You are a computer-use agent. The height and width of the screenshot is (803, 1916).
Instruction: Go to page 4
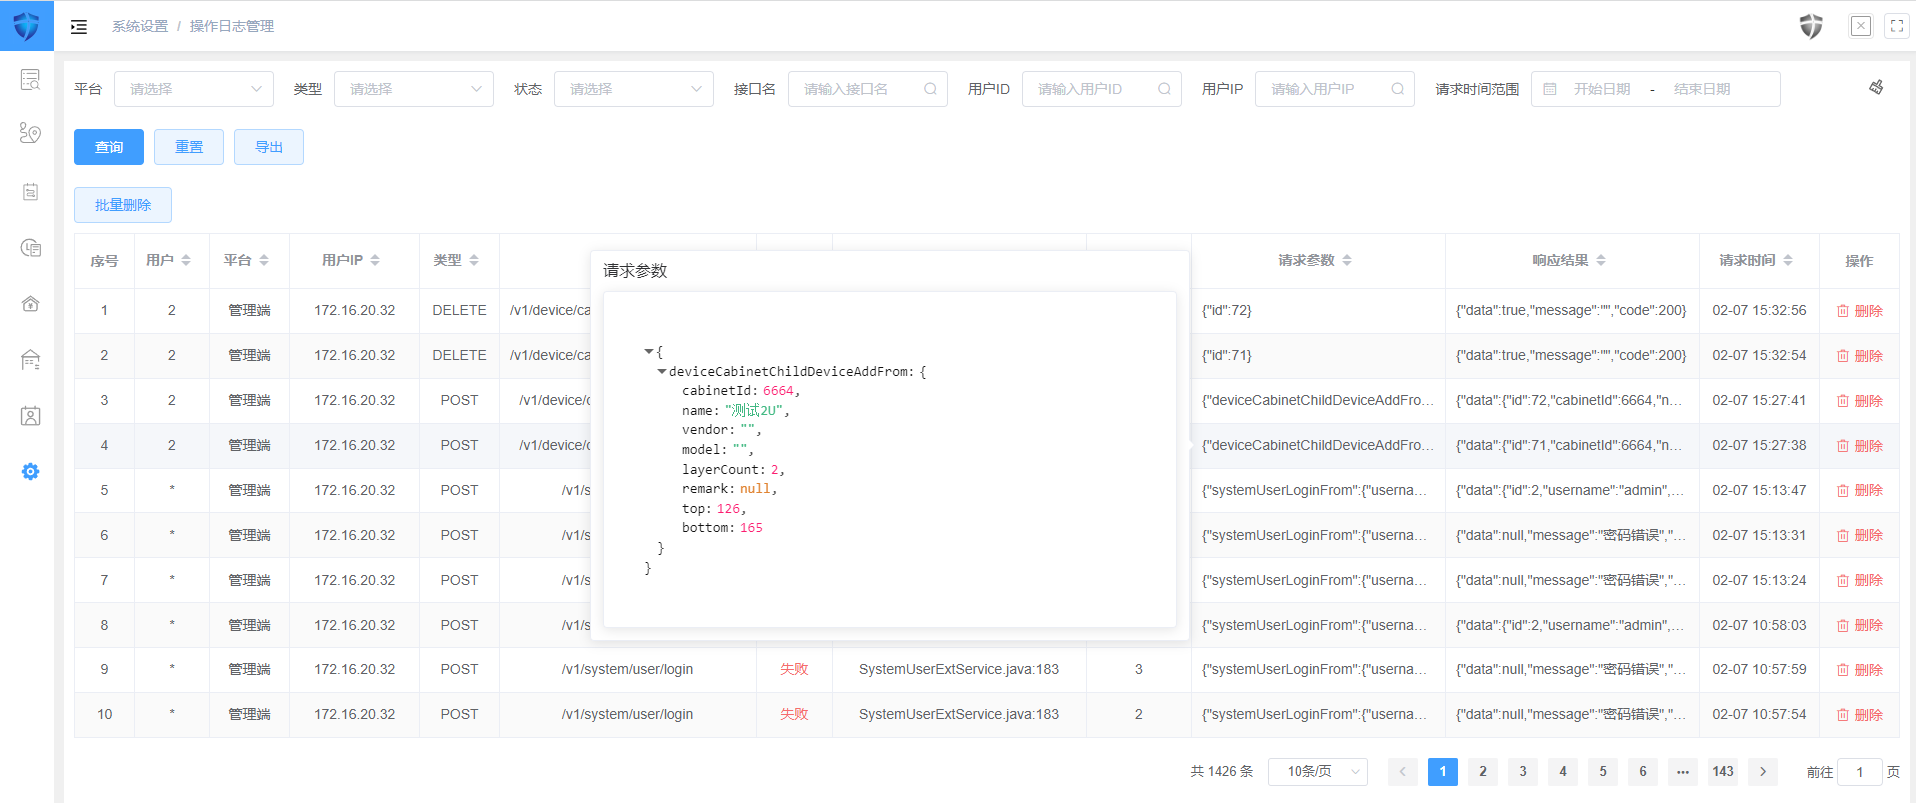[1563, 771]
